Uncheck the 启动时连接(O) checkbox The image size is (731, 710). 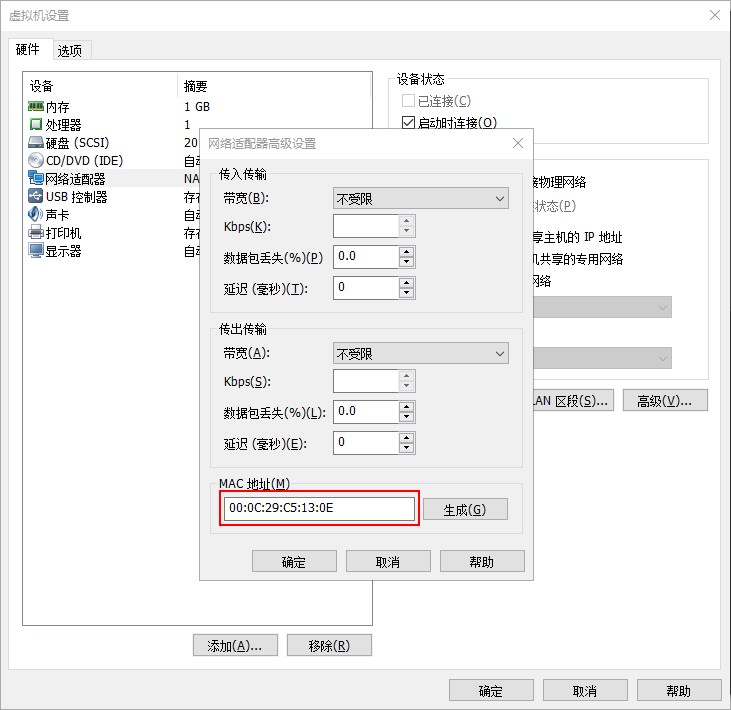tap(408, 123)
